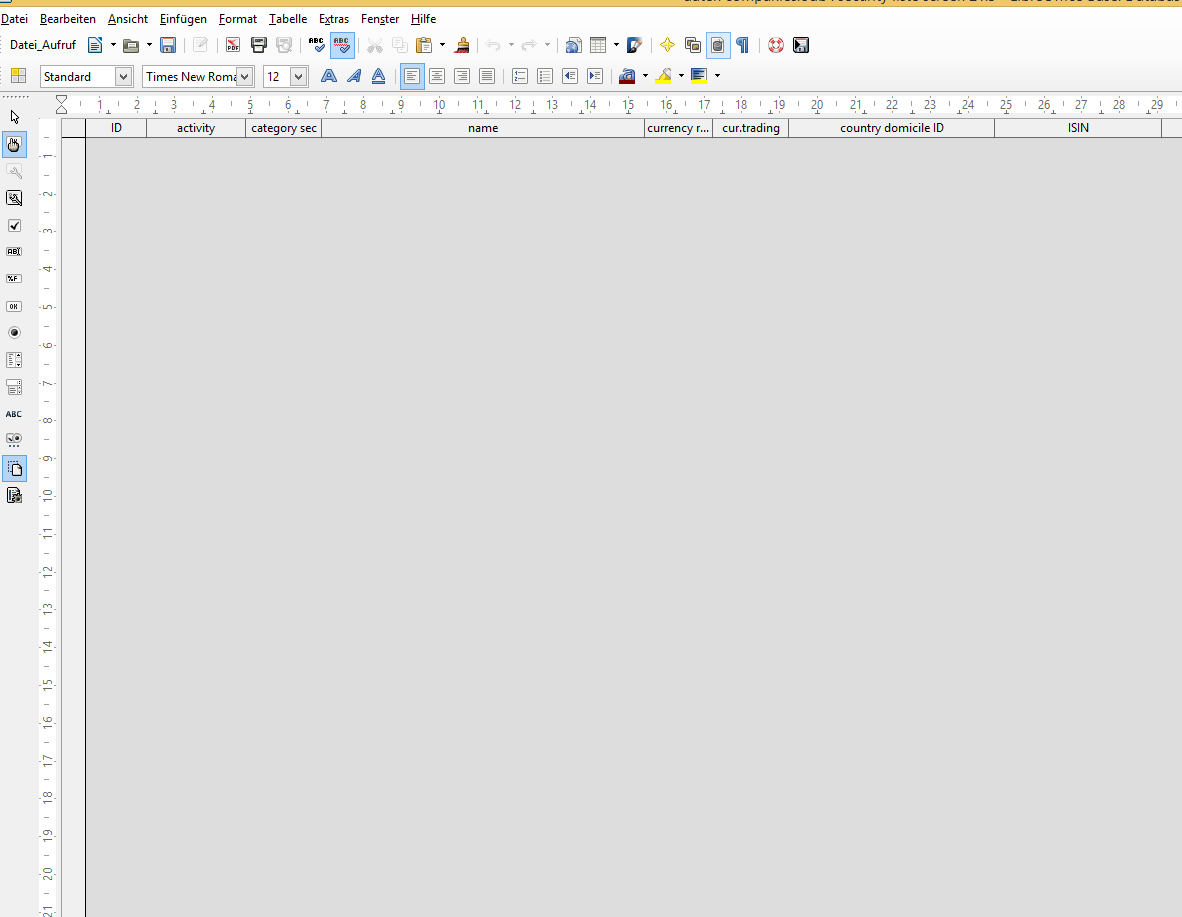Image resolution: width=1182 pixels, height=917 pixels.
Task: Apply bold with the first A icon
Action: pyautogui.click(x=329, y=75)
